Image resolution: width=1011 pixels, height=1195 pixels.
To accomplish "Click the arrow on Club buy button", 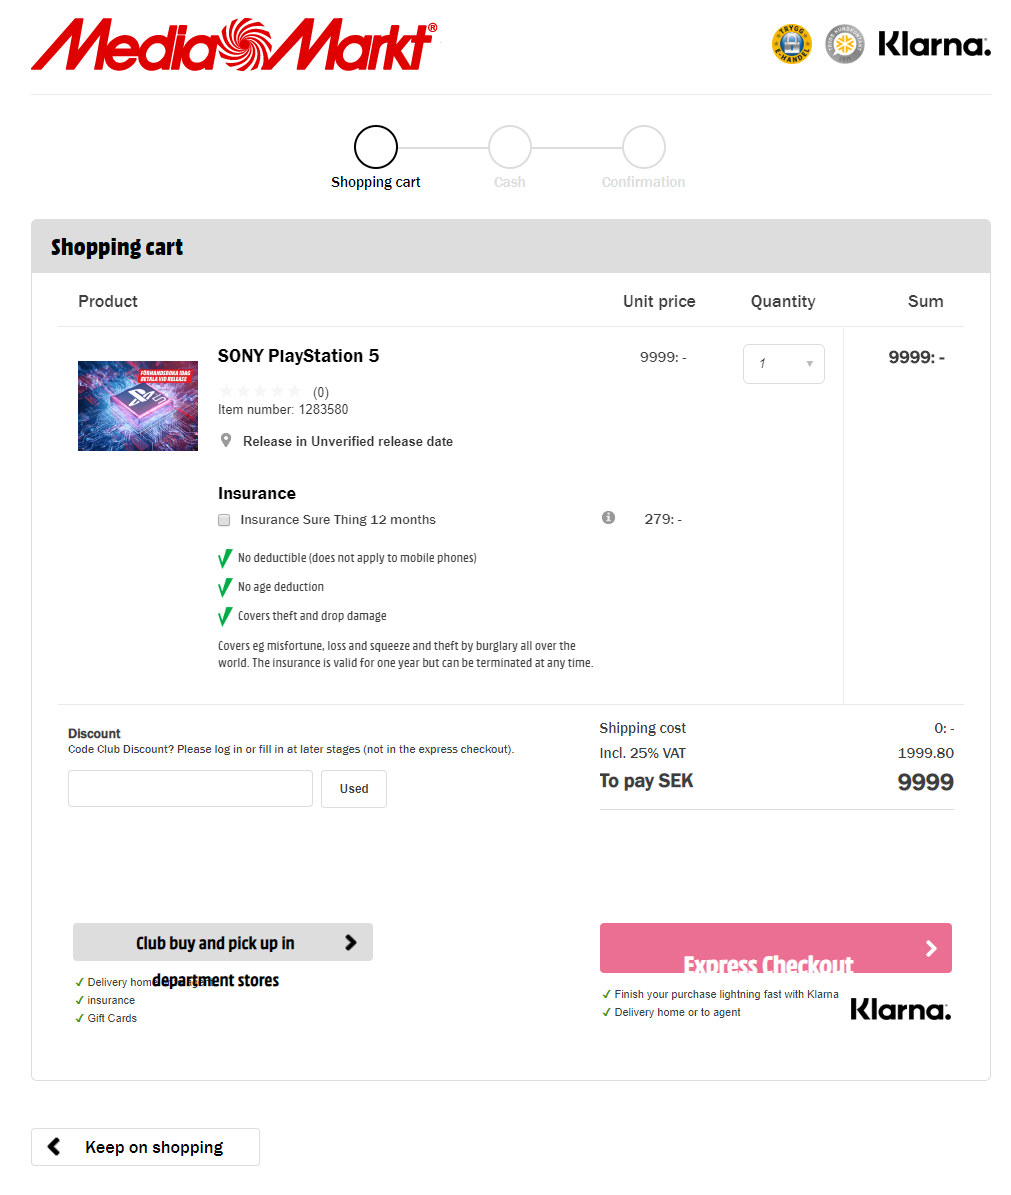I will coord(350,942).
